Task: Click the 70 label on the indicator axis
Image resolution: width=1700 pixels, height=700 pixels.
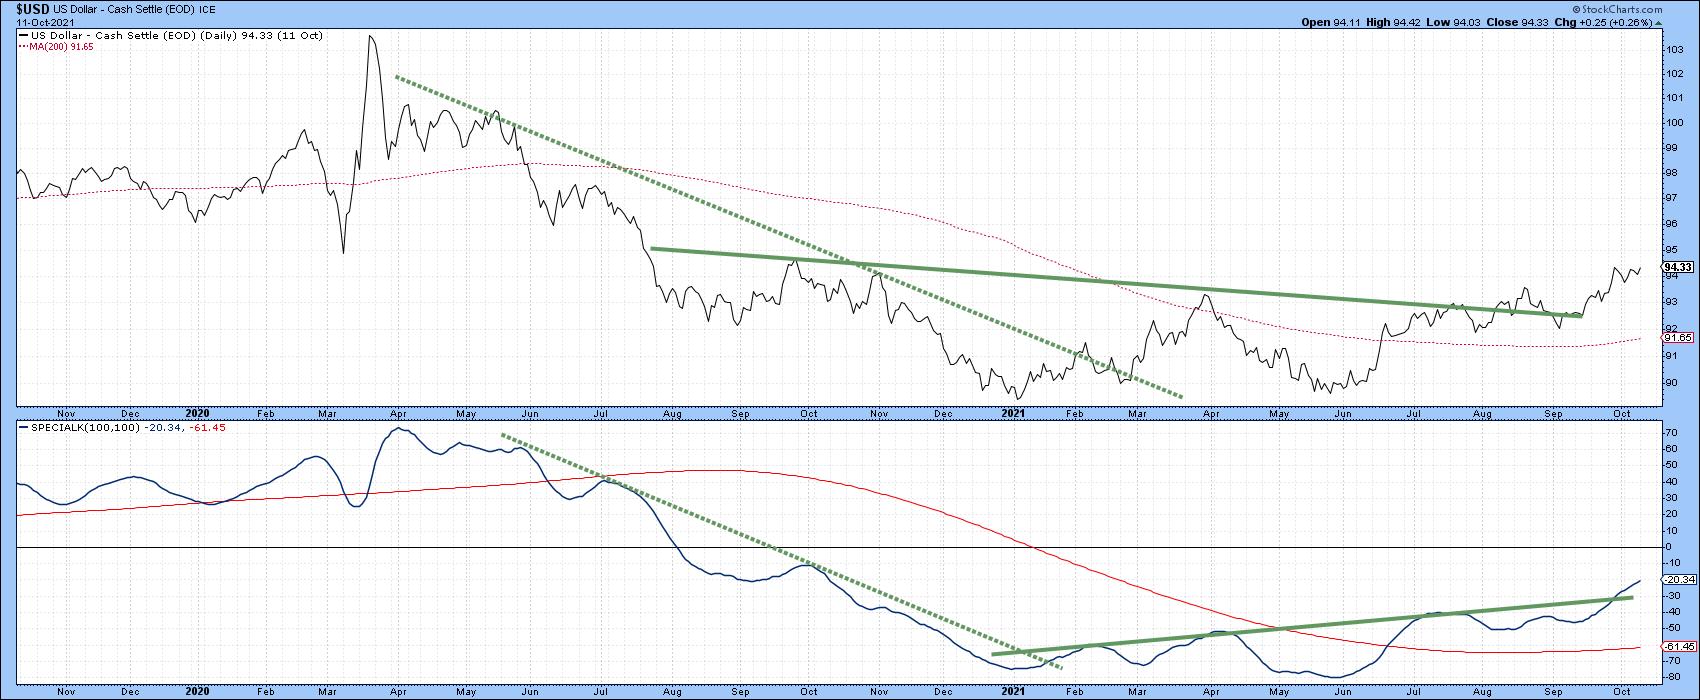Action: point(1671,433)
